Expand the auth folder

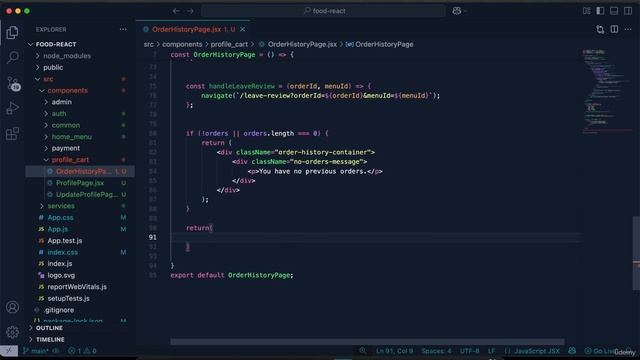click(80, 113)
